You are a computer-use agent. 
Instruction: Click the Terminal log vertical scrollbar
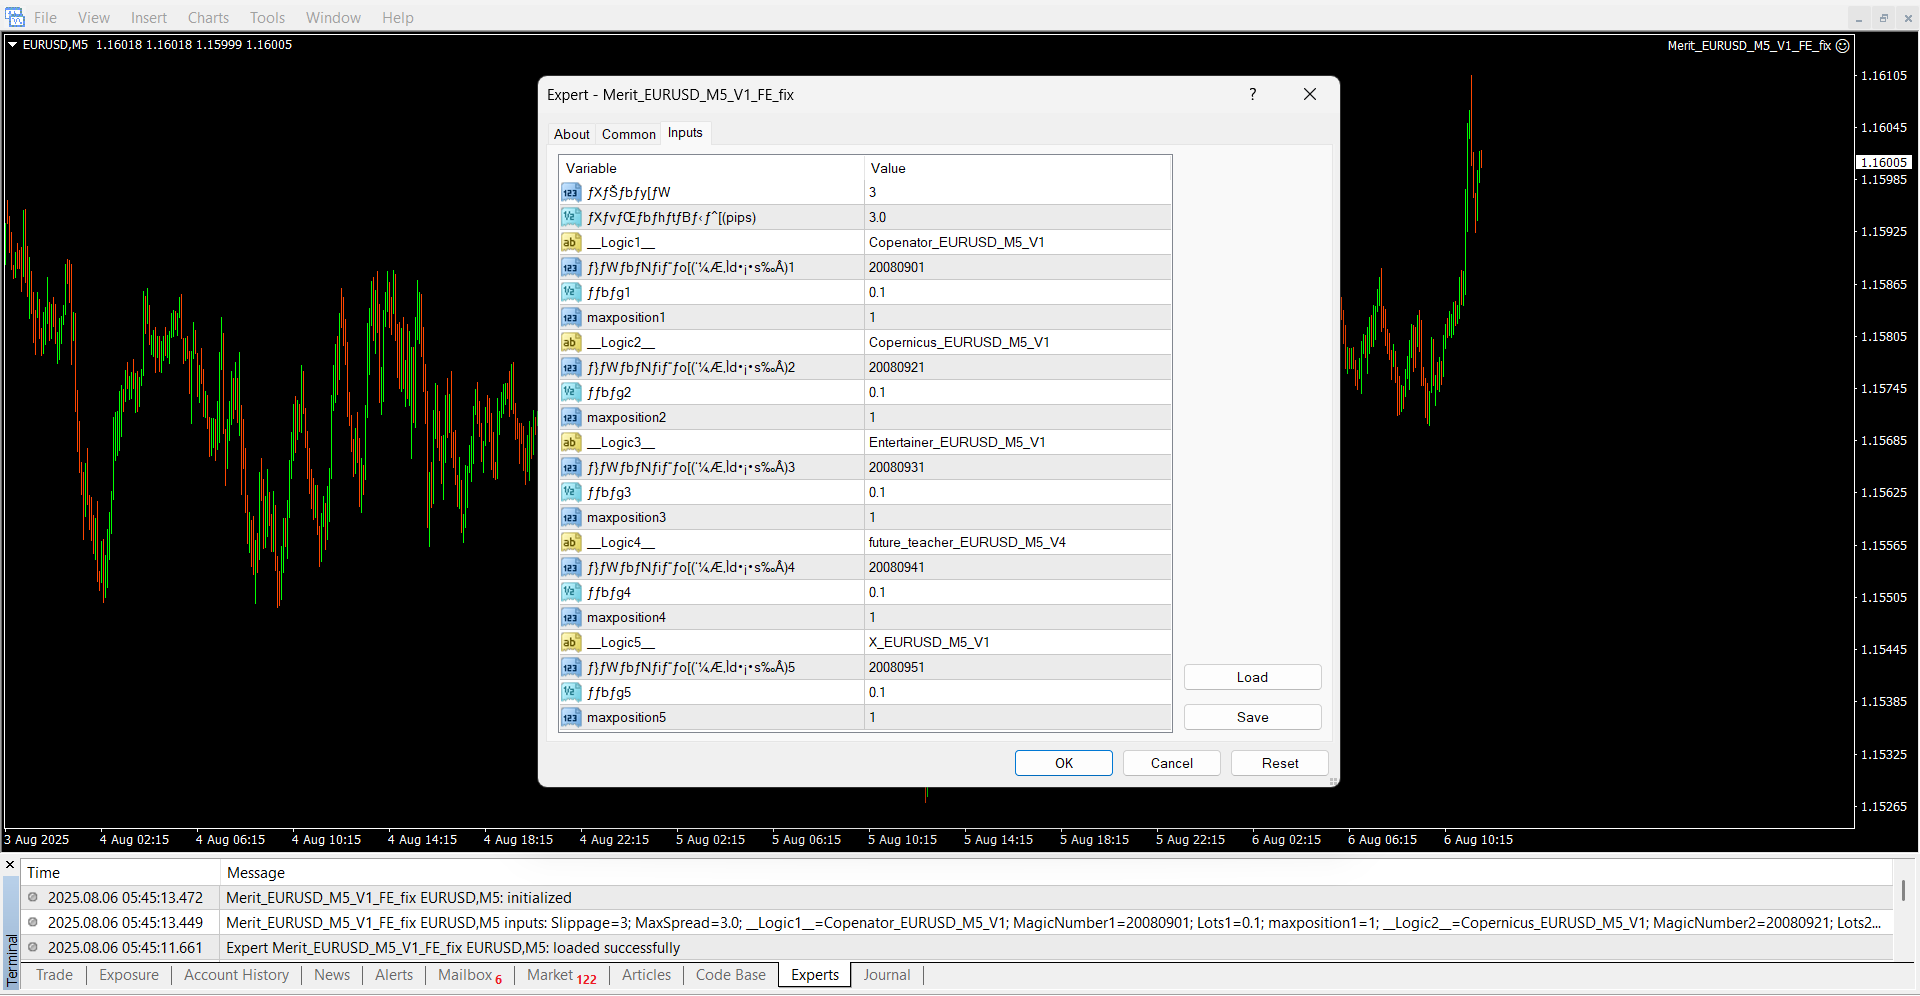click(1903, 890)
